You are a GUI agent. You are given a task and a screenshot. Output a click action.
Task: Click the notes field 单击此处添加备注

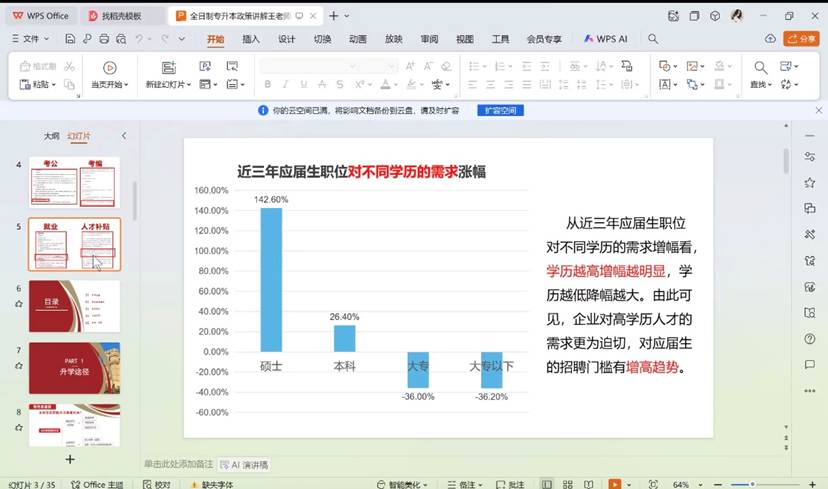pos(178,464)
